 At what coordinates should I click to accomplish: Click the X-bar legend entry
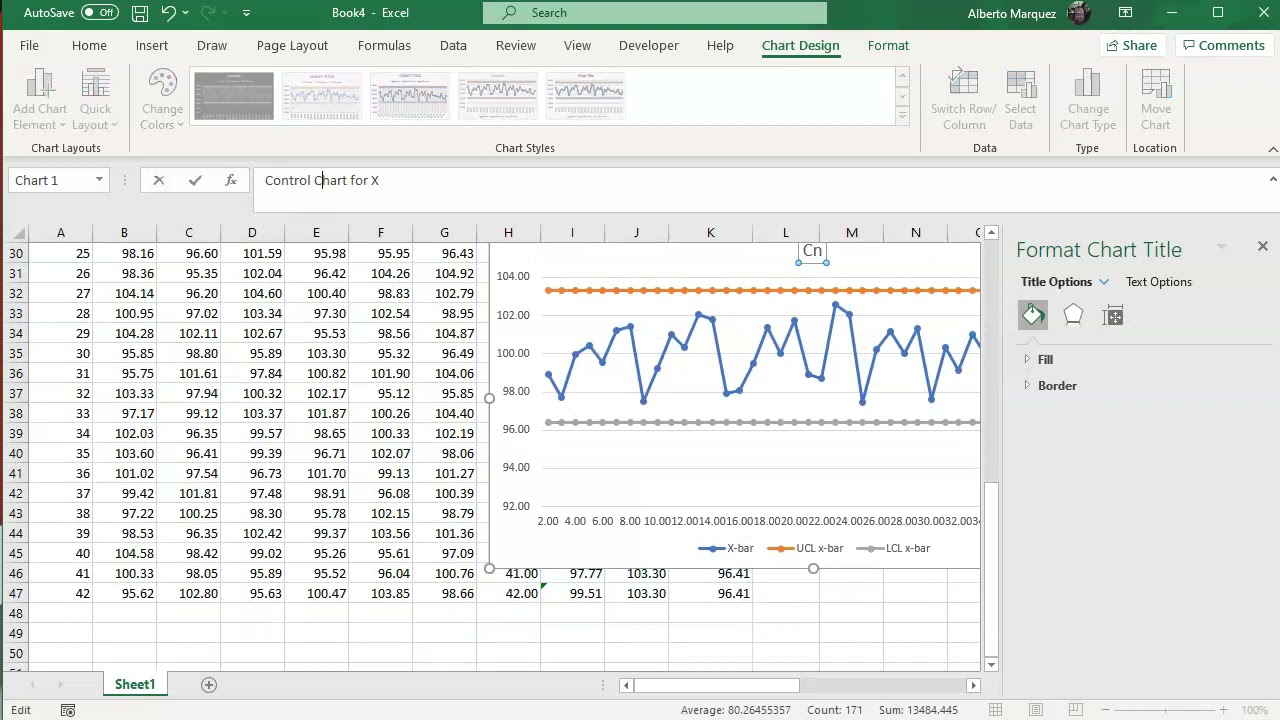727,548
